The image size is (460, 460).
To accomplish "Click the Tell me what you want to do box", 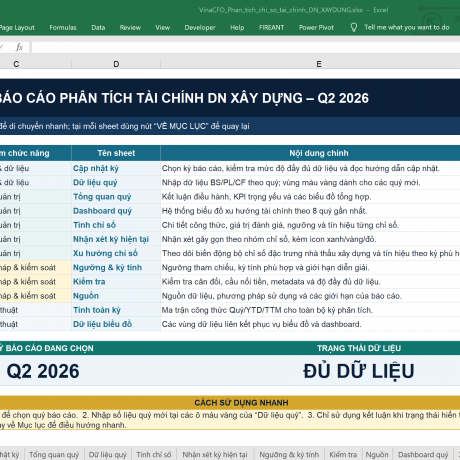I will tap(407, 27).
